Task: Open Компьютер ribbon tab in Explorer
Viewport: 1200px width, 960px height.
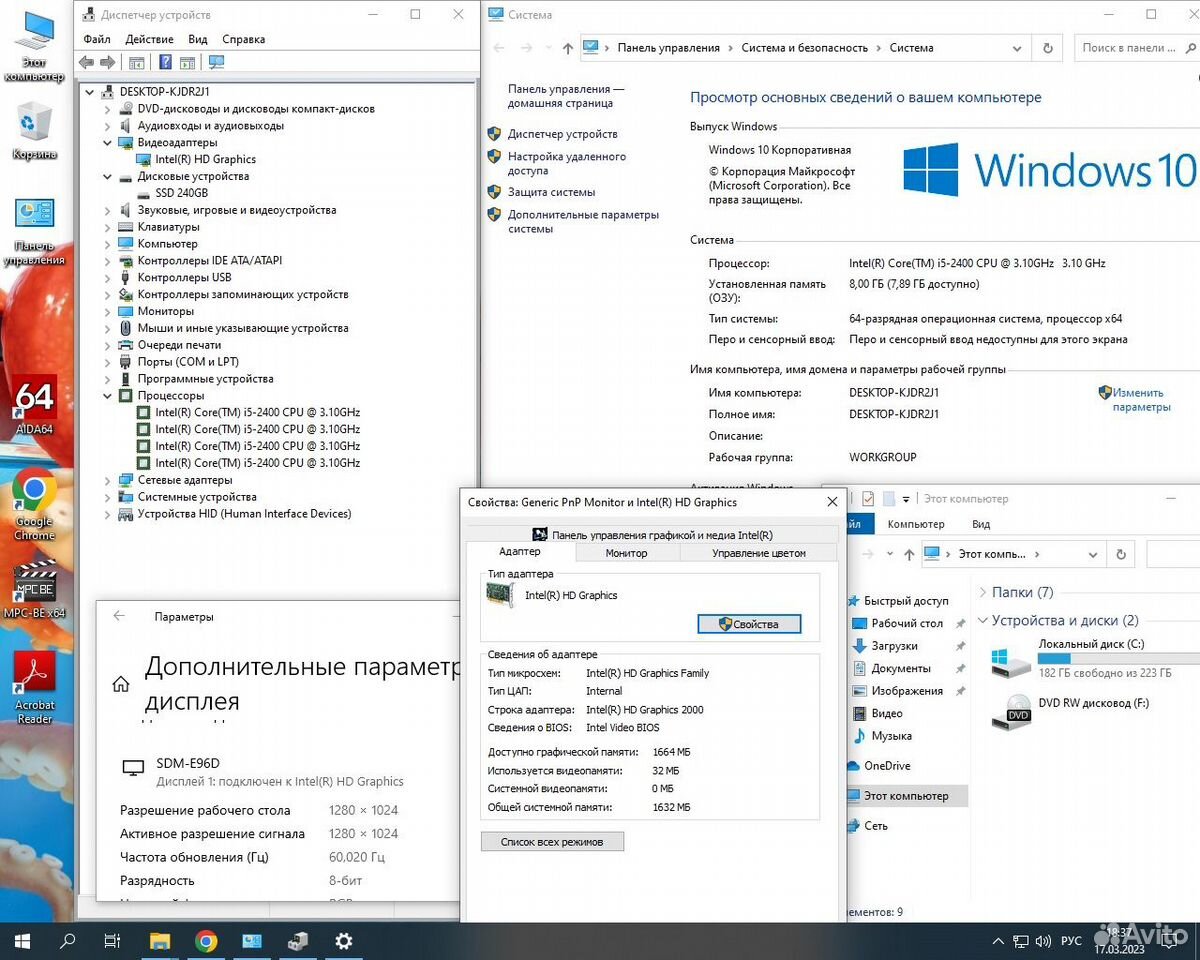Action: [x=915, y=524]
